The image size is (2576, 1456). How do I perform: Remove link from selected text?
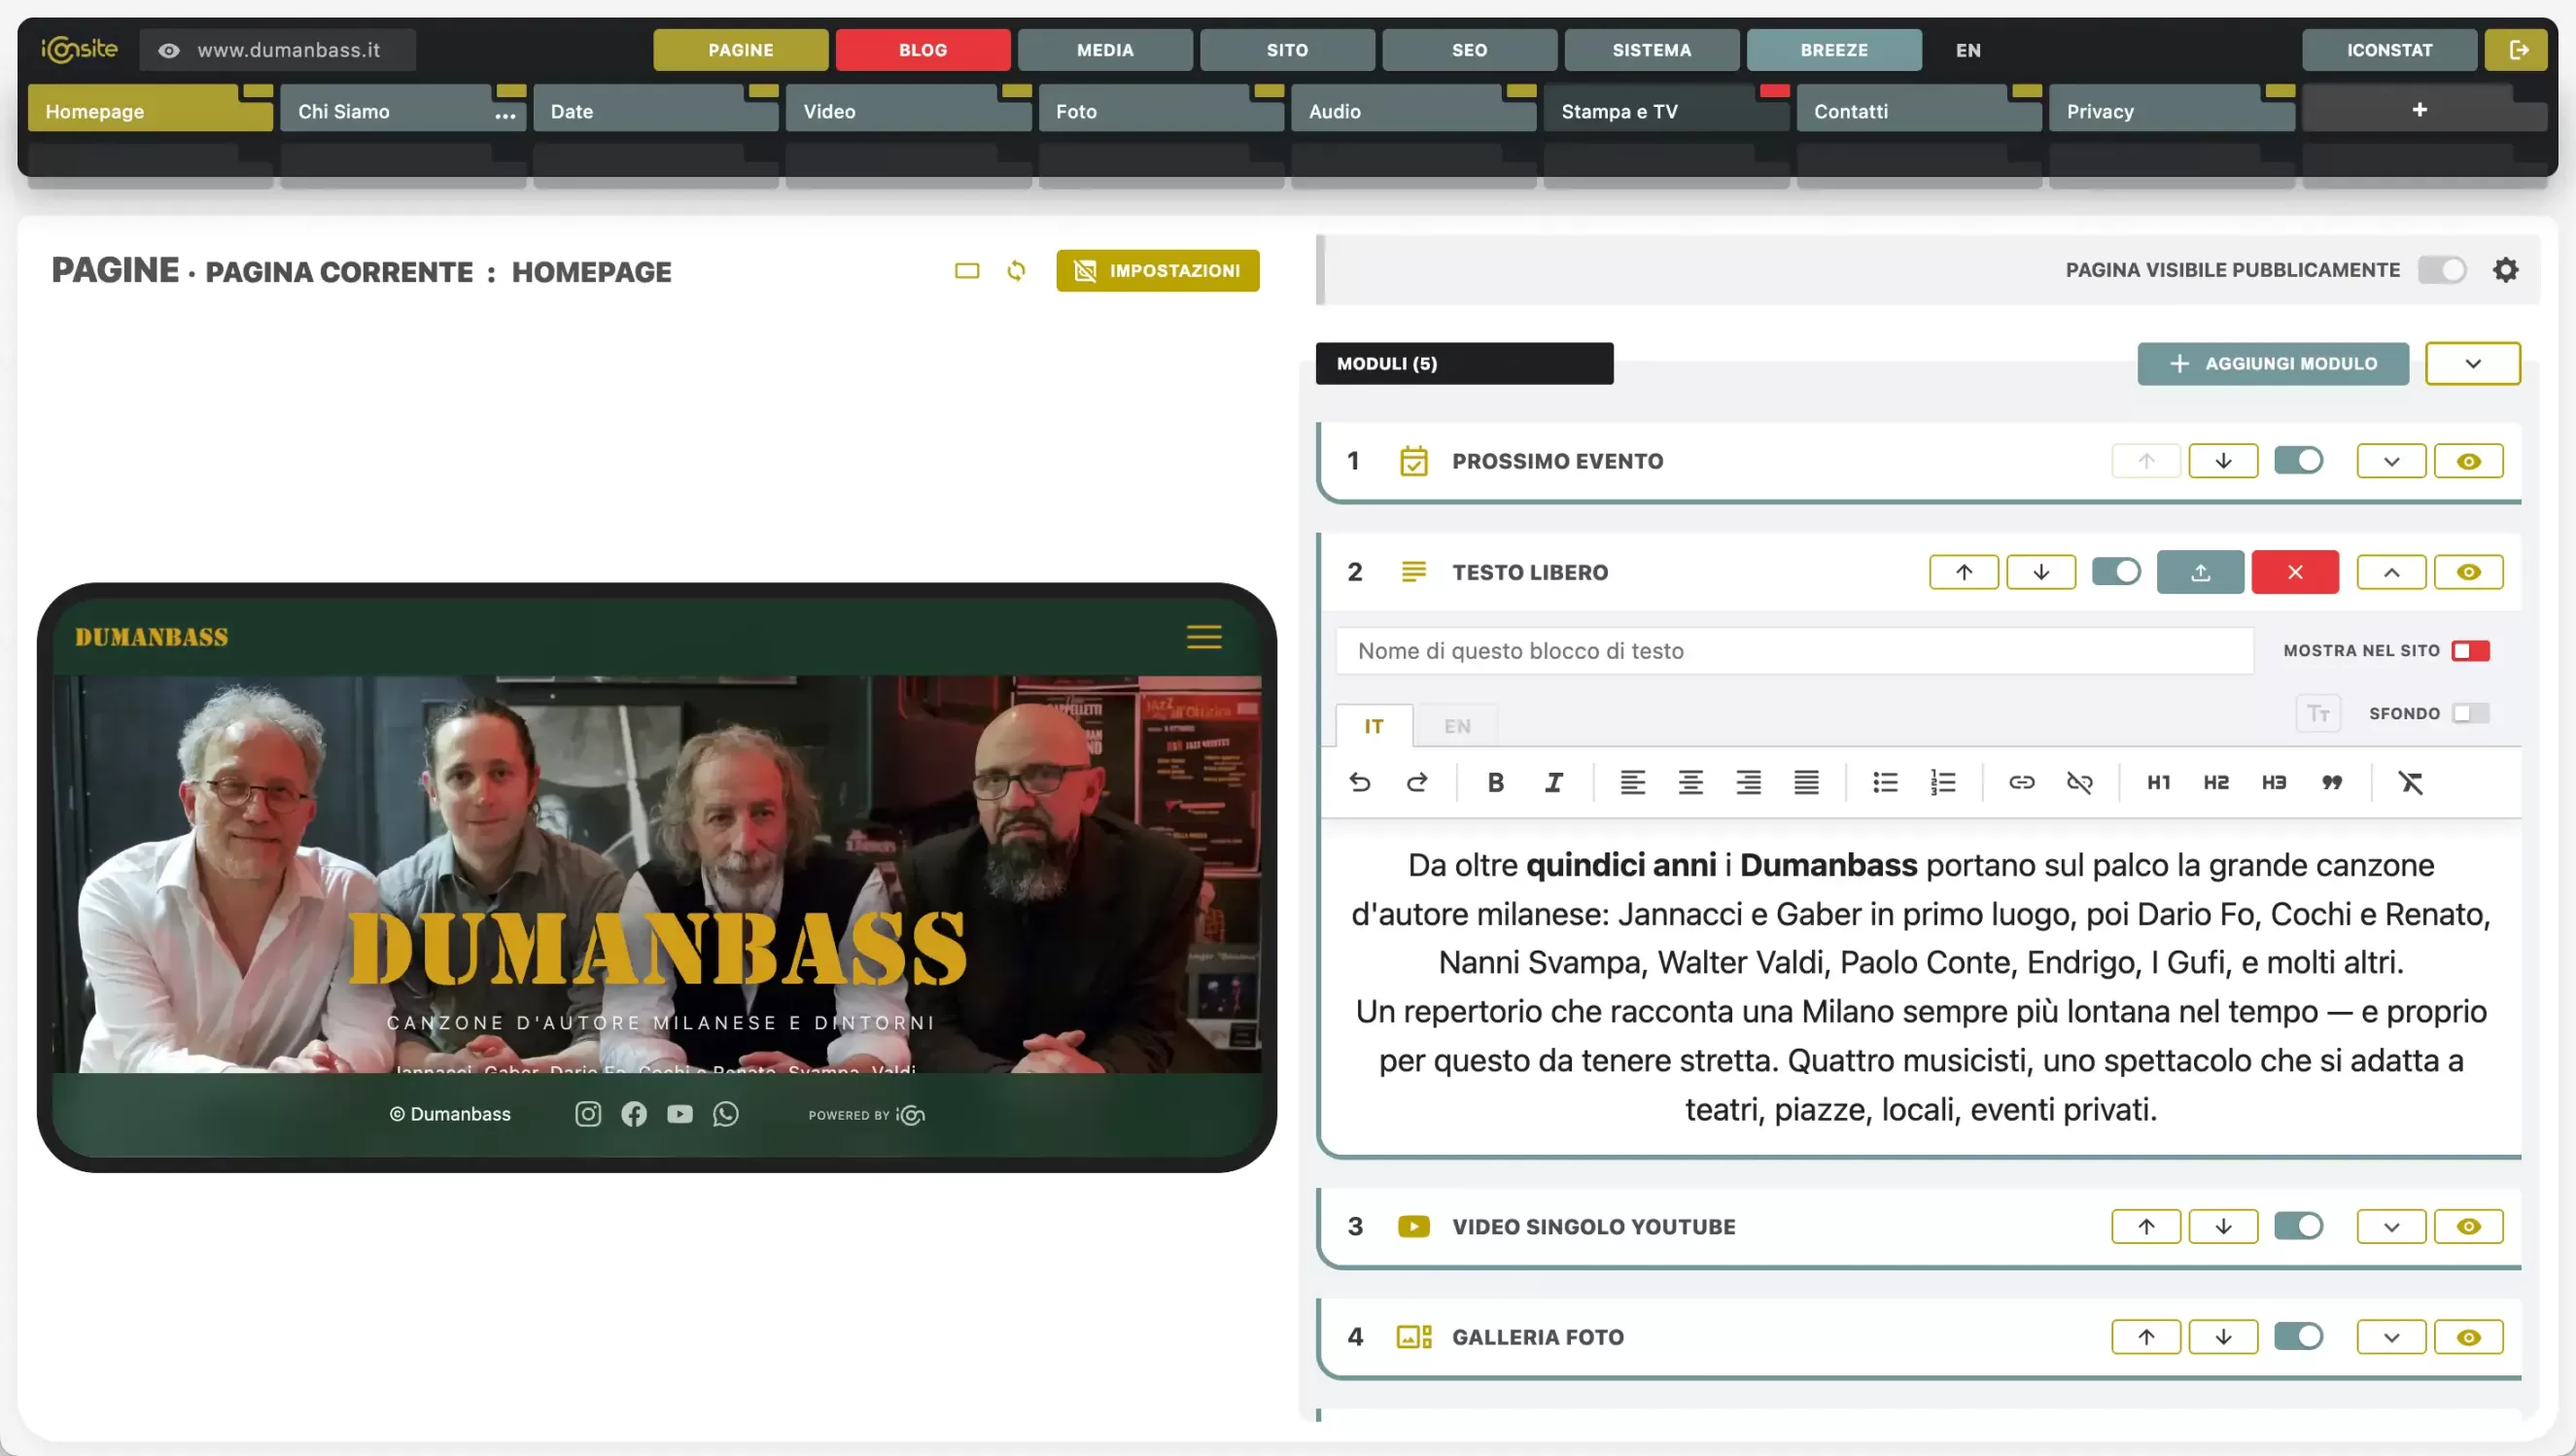[2079, 782]
